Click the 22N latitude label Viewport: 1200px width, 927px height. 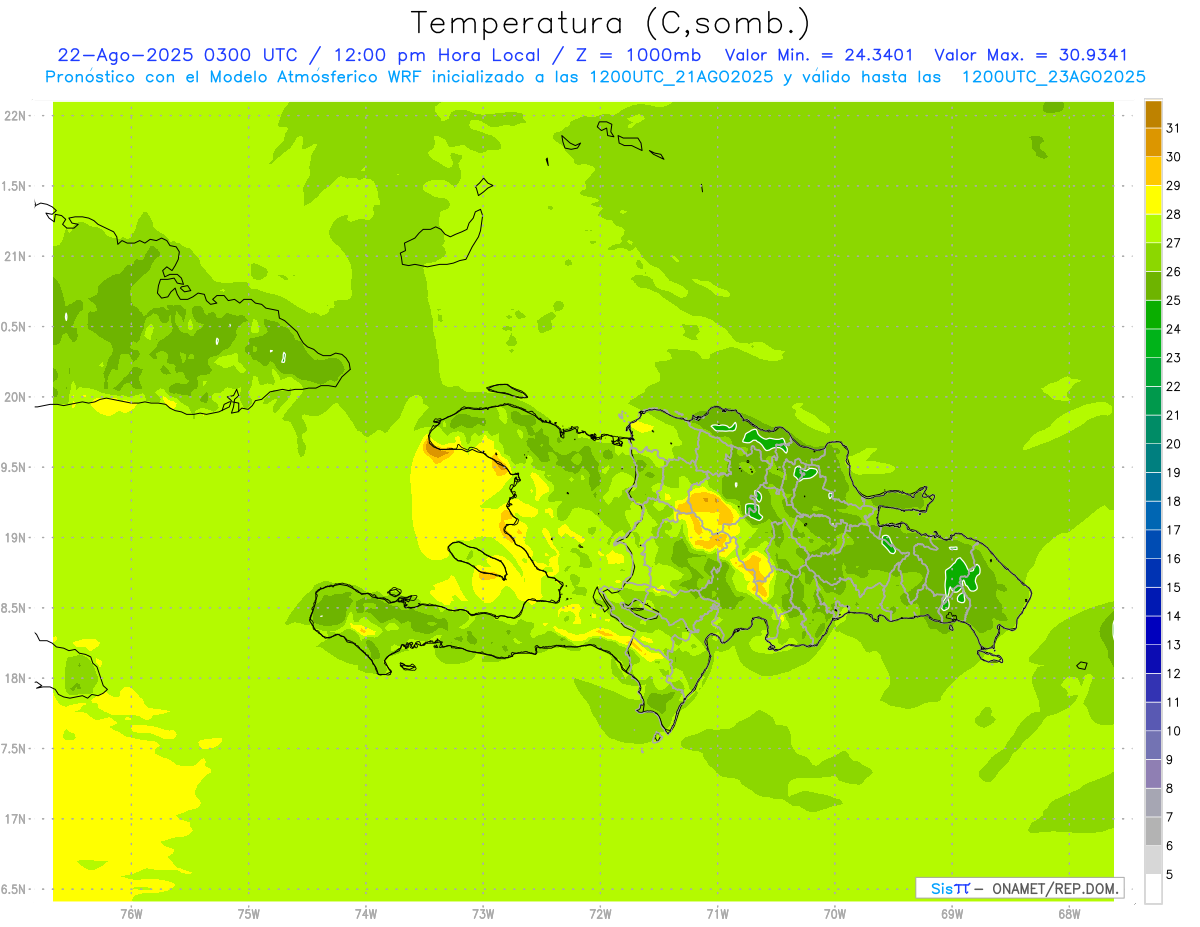click(x=16, y=115)
